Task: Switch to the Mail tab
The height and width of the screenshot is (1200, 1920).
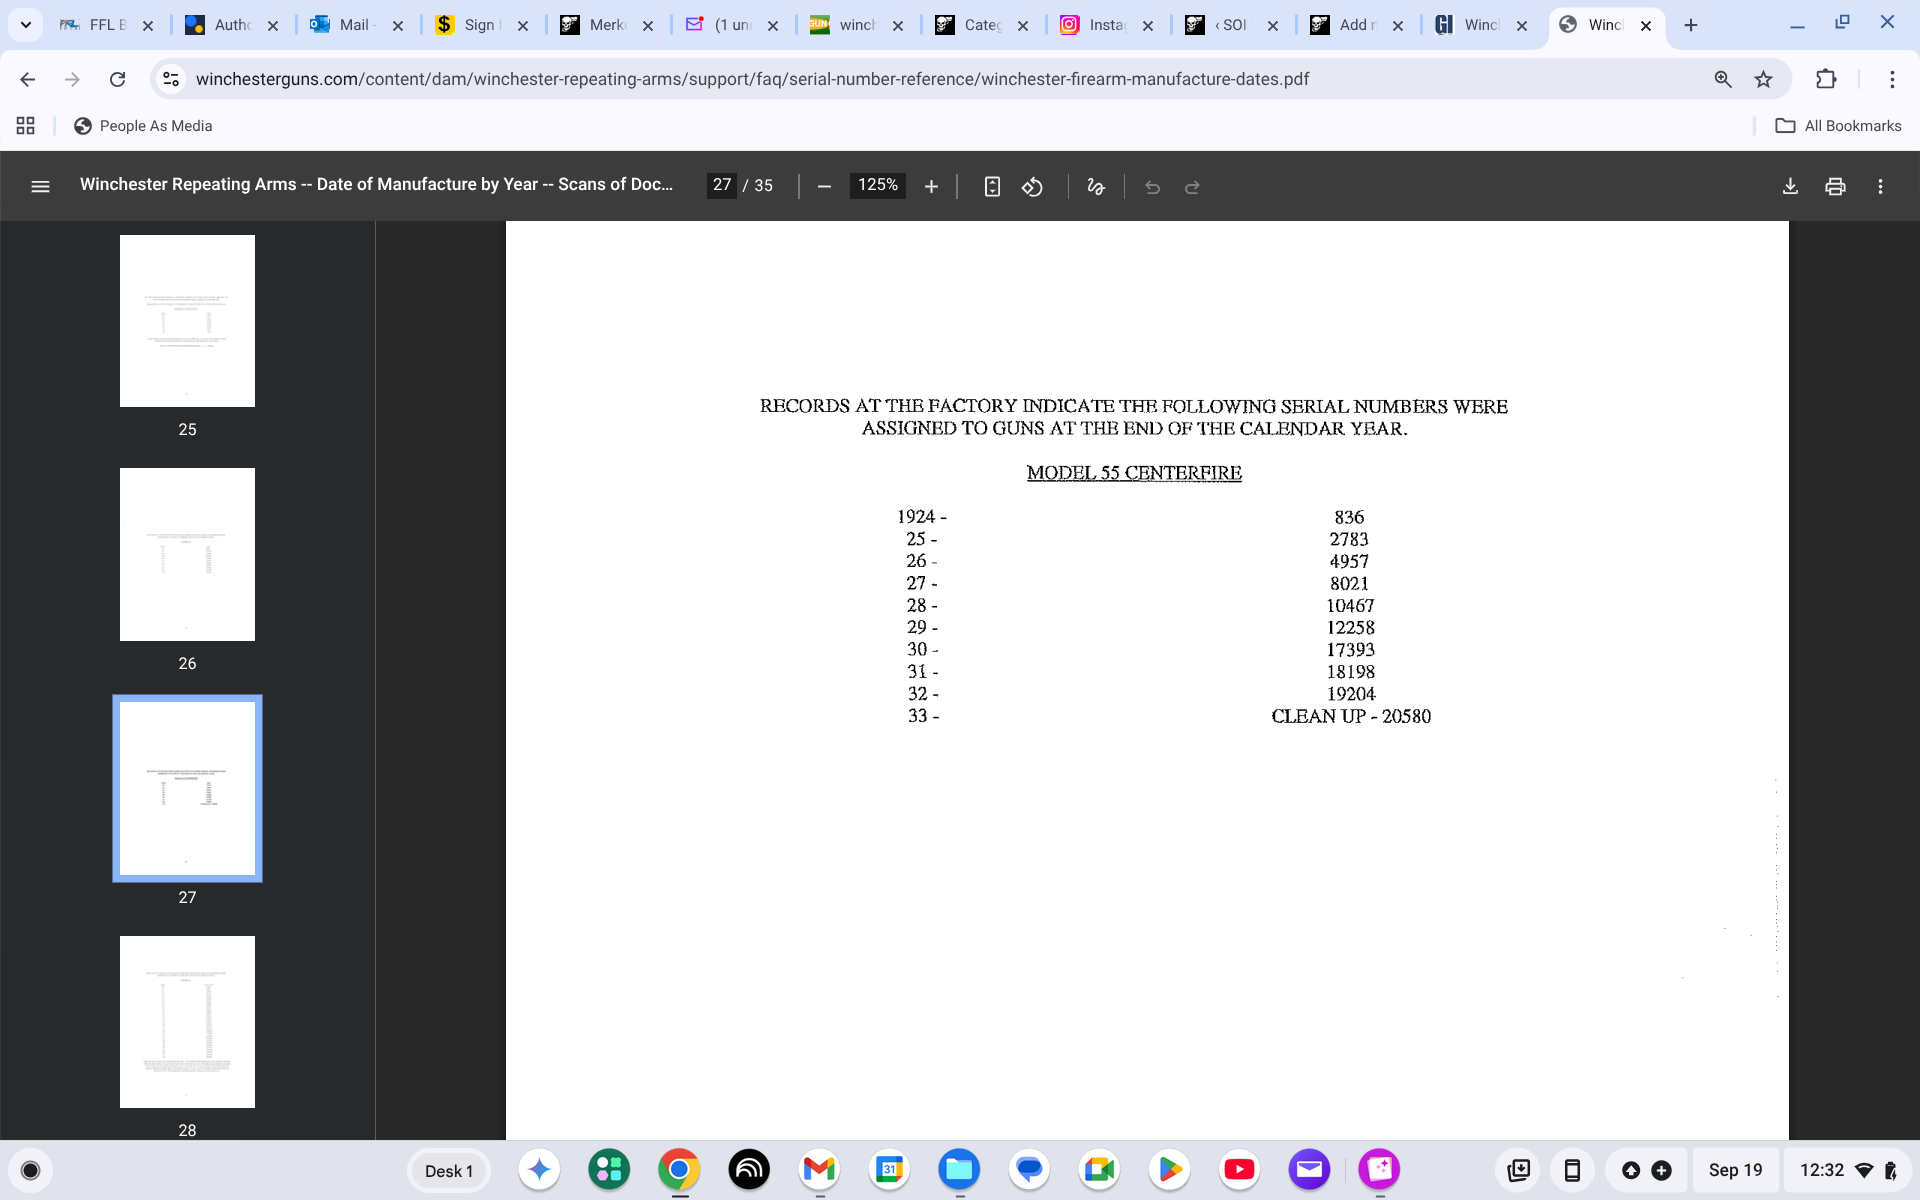Action: pos(355,25)
